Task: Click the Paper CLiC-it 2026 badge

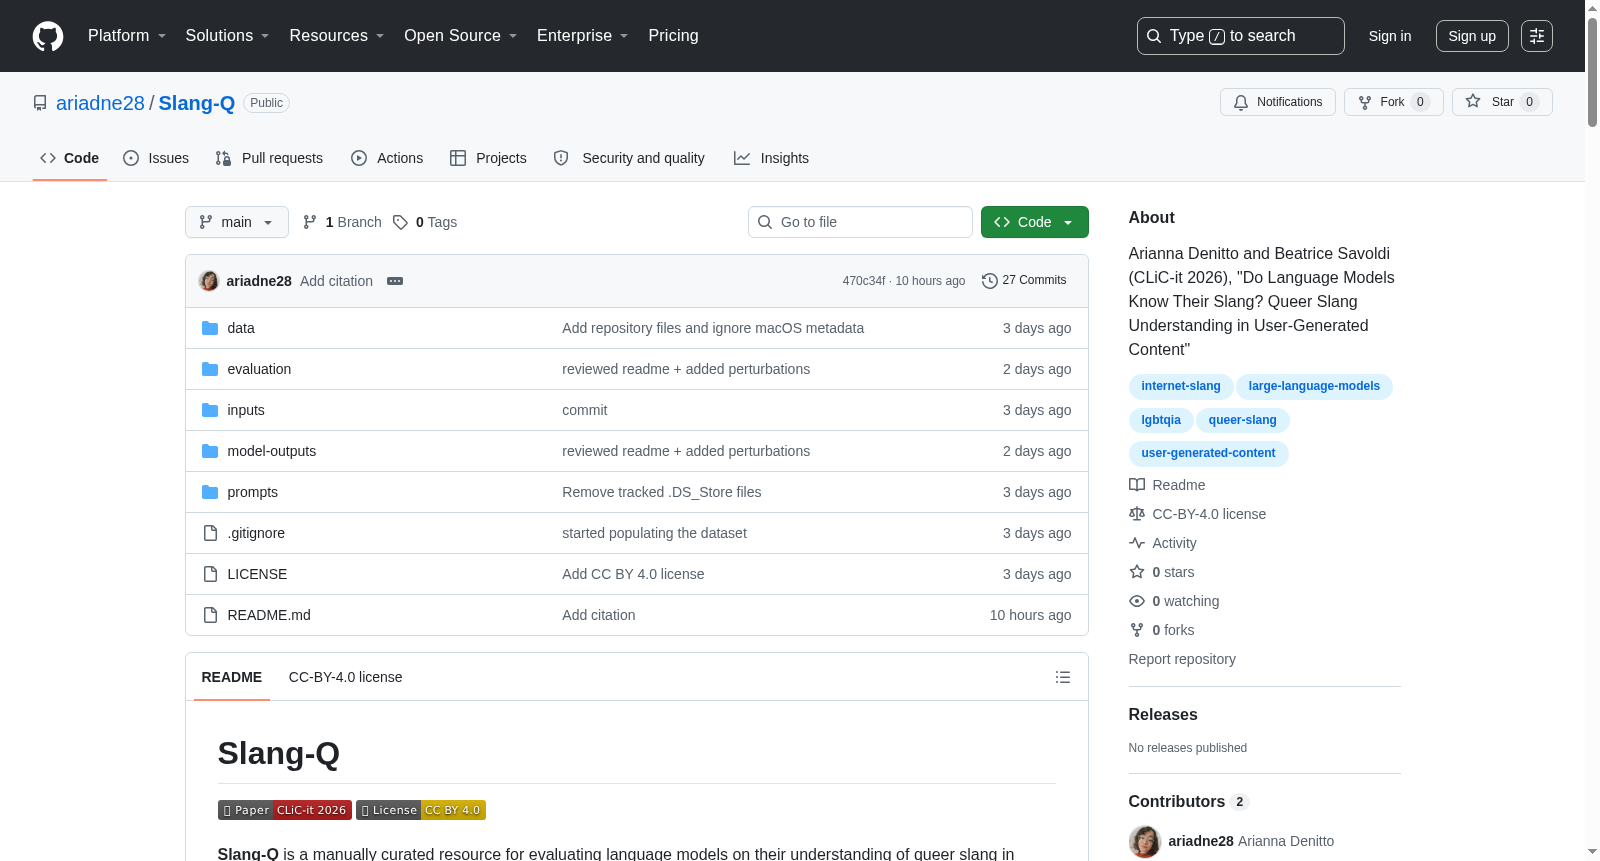Action: click(285, 810)
